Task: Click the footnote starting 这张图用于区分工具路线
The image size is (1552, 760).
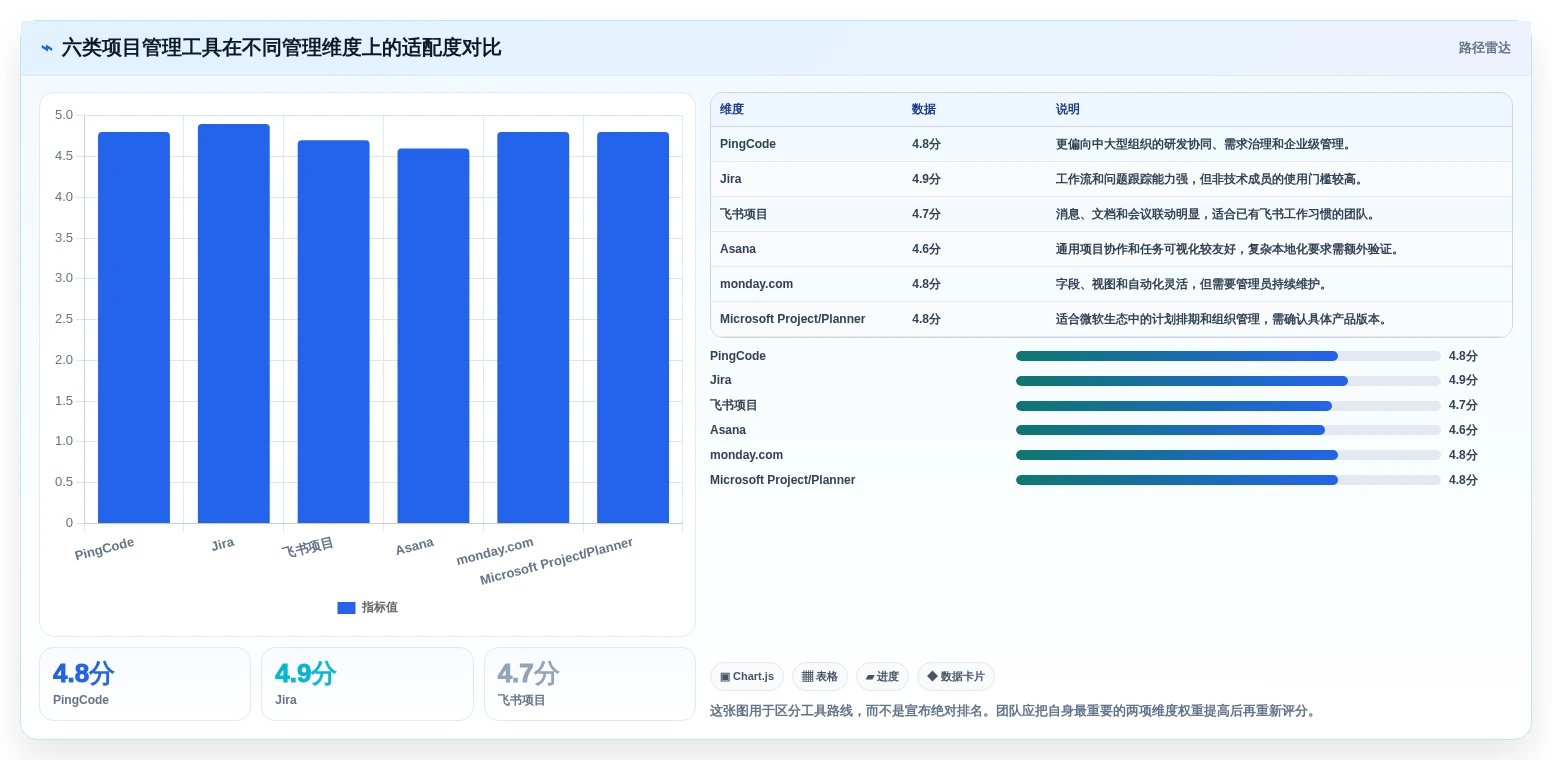Action: click(1015, 711)
